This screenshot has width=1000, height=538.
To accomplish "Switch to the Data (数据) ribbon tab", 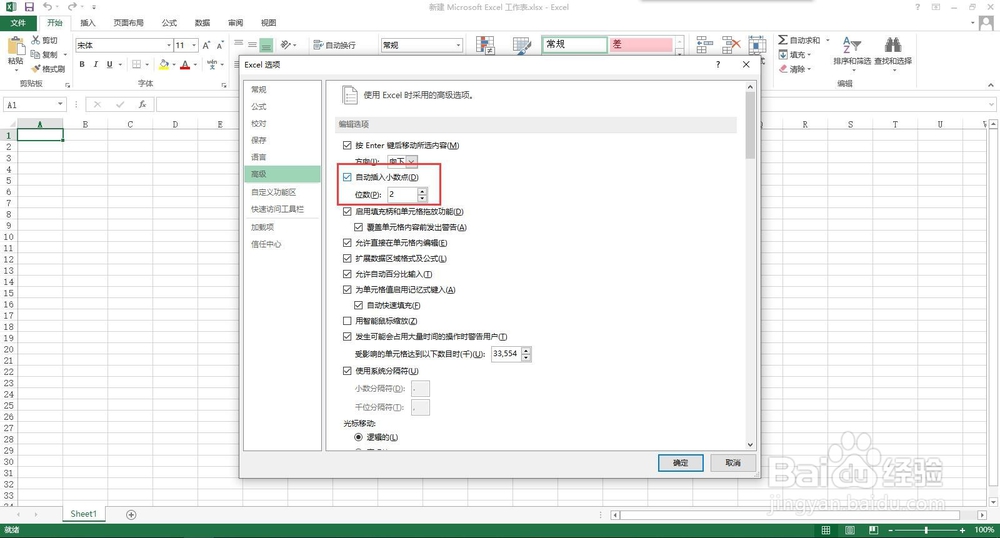I will pos(202,23).
